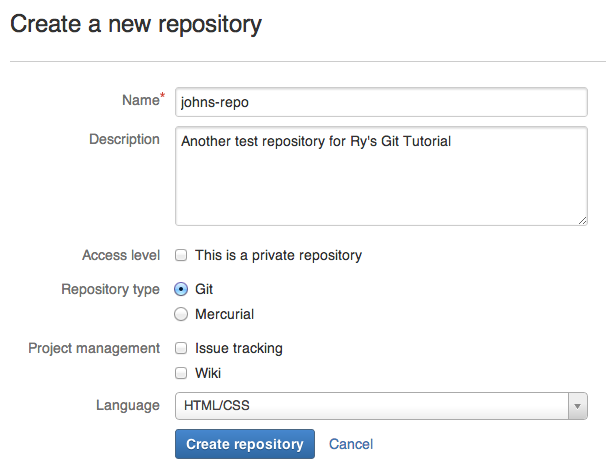Click the Issue tracking option text

click(x=239, y=348)
